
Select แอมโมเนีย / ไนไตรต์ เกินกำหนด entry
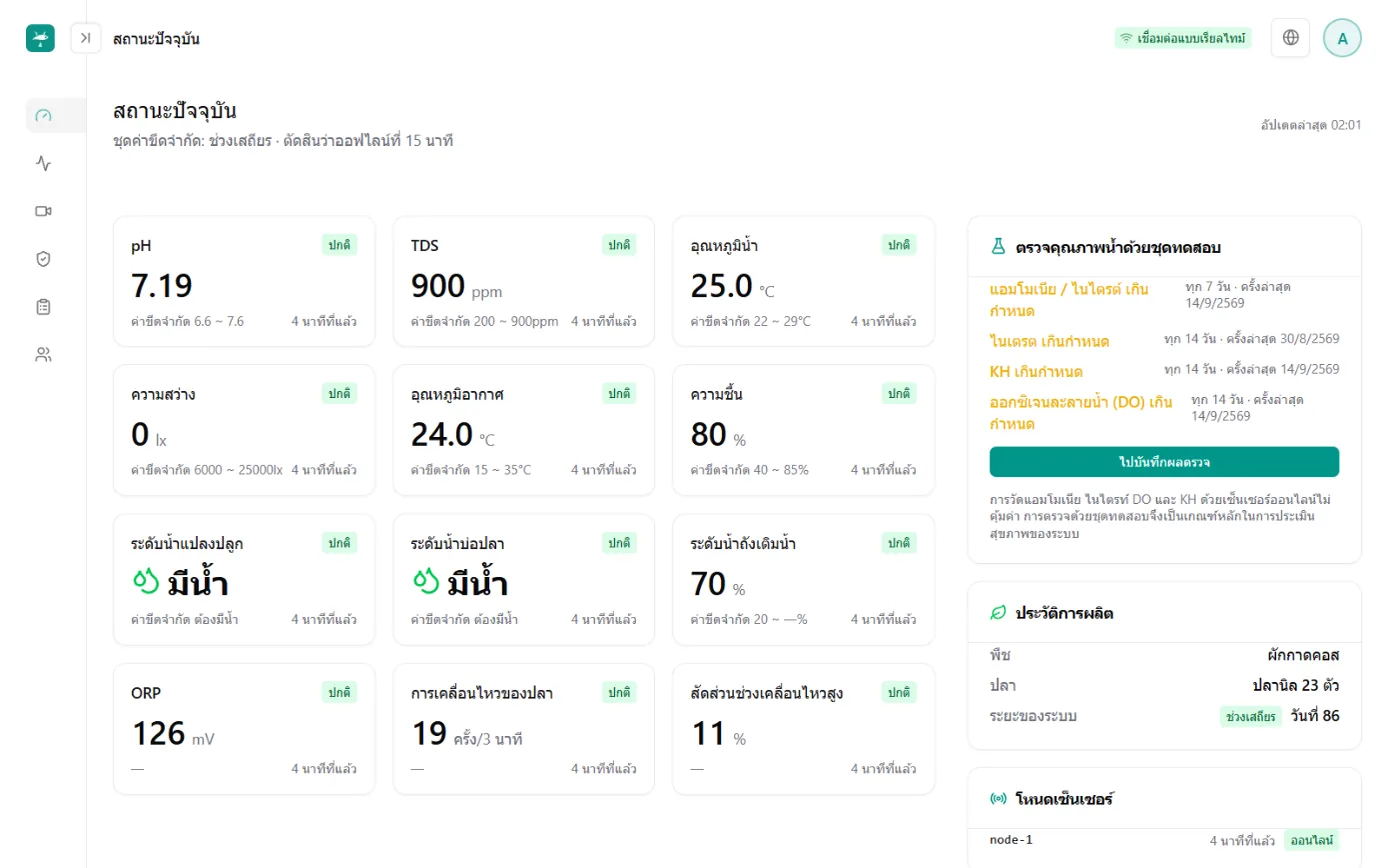(x=1068, y=299)
